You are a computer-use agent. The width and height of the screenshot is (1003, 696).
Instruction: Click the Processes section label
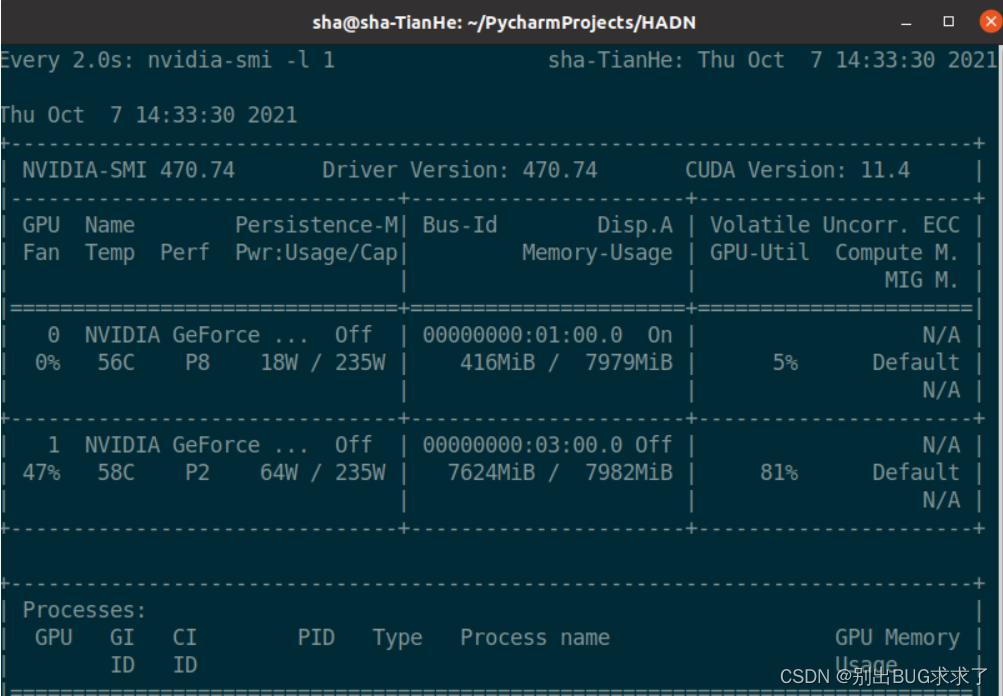[84, 610]
